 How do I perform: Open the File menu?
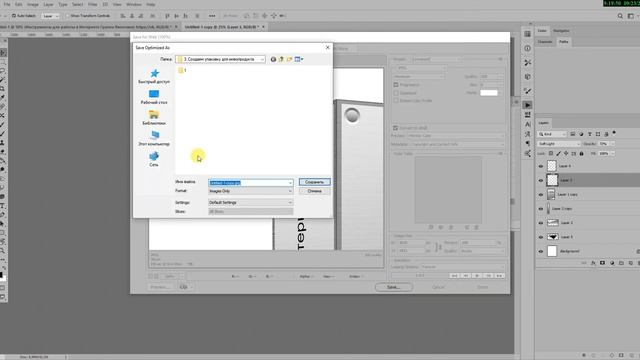(x=7, y=4)
